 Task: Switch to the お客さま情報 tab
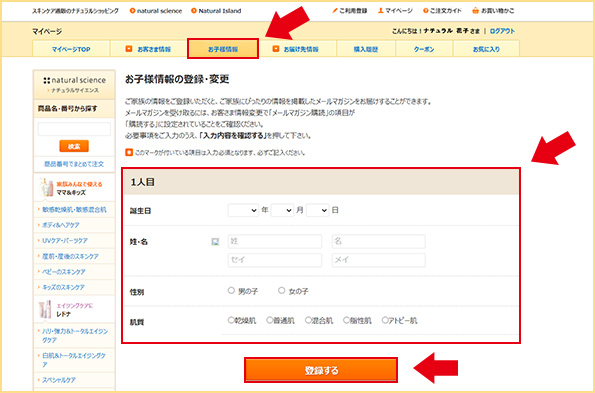pyautogui.click(x=148, y=49)
